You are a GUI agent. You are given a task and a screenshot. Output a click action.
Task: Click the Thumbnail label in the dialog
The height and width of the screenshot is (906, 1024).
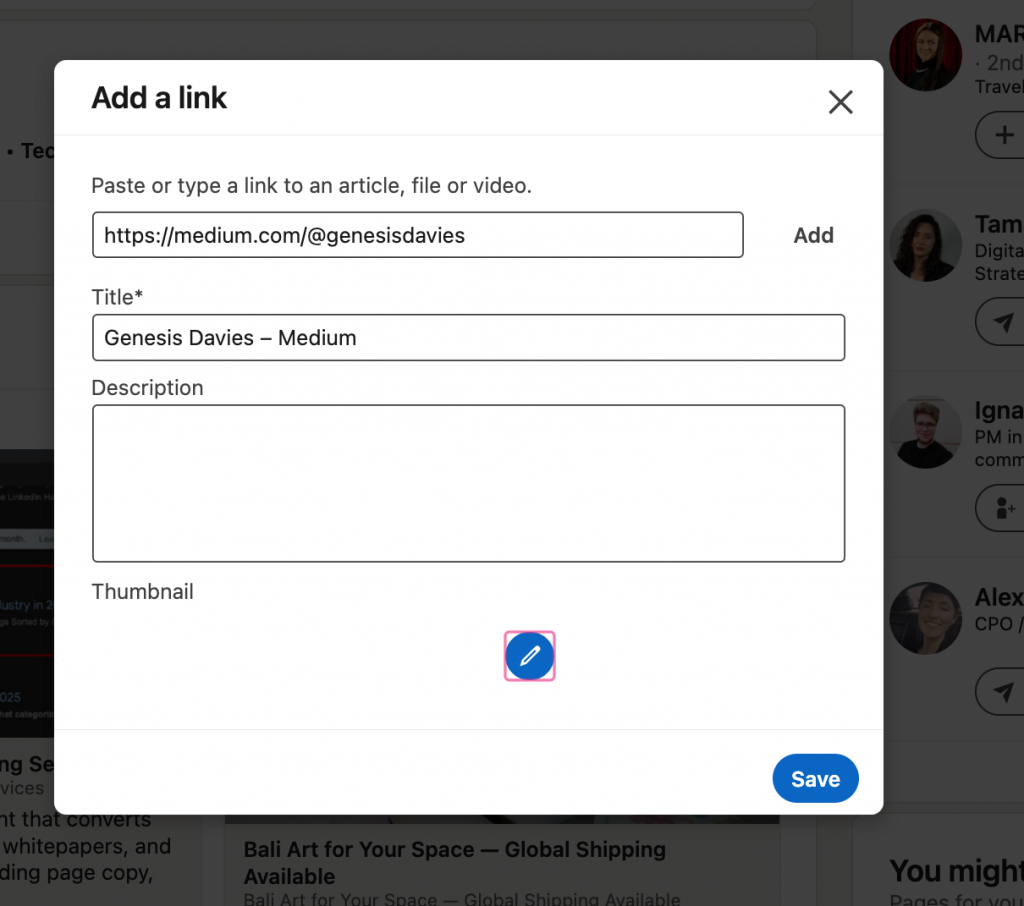click(142, 591)
